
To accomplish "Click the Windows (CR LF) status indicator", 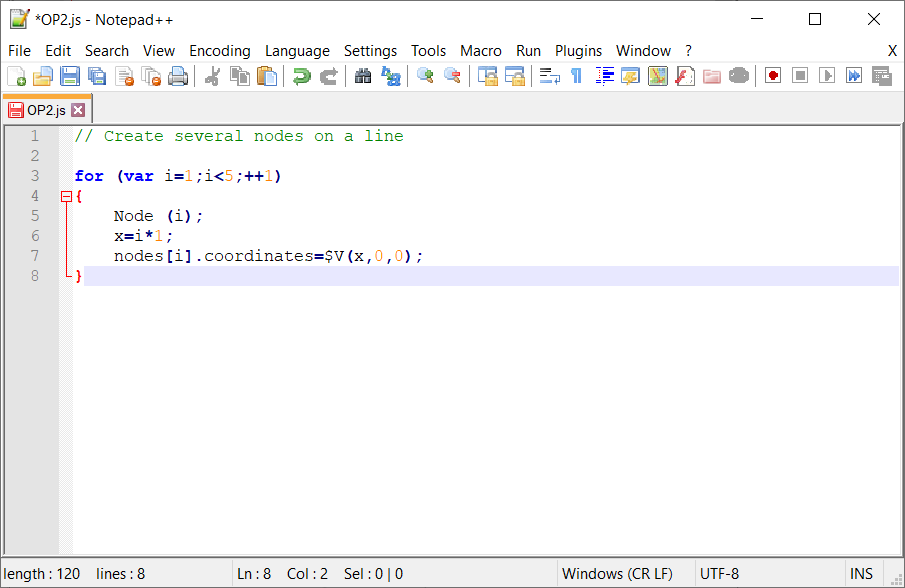I will pyautogui.click(x=617, y=573).
